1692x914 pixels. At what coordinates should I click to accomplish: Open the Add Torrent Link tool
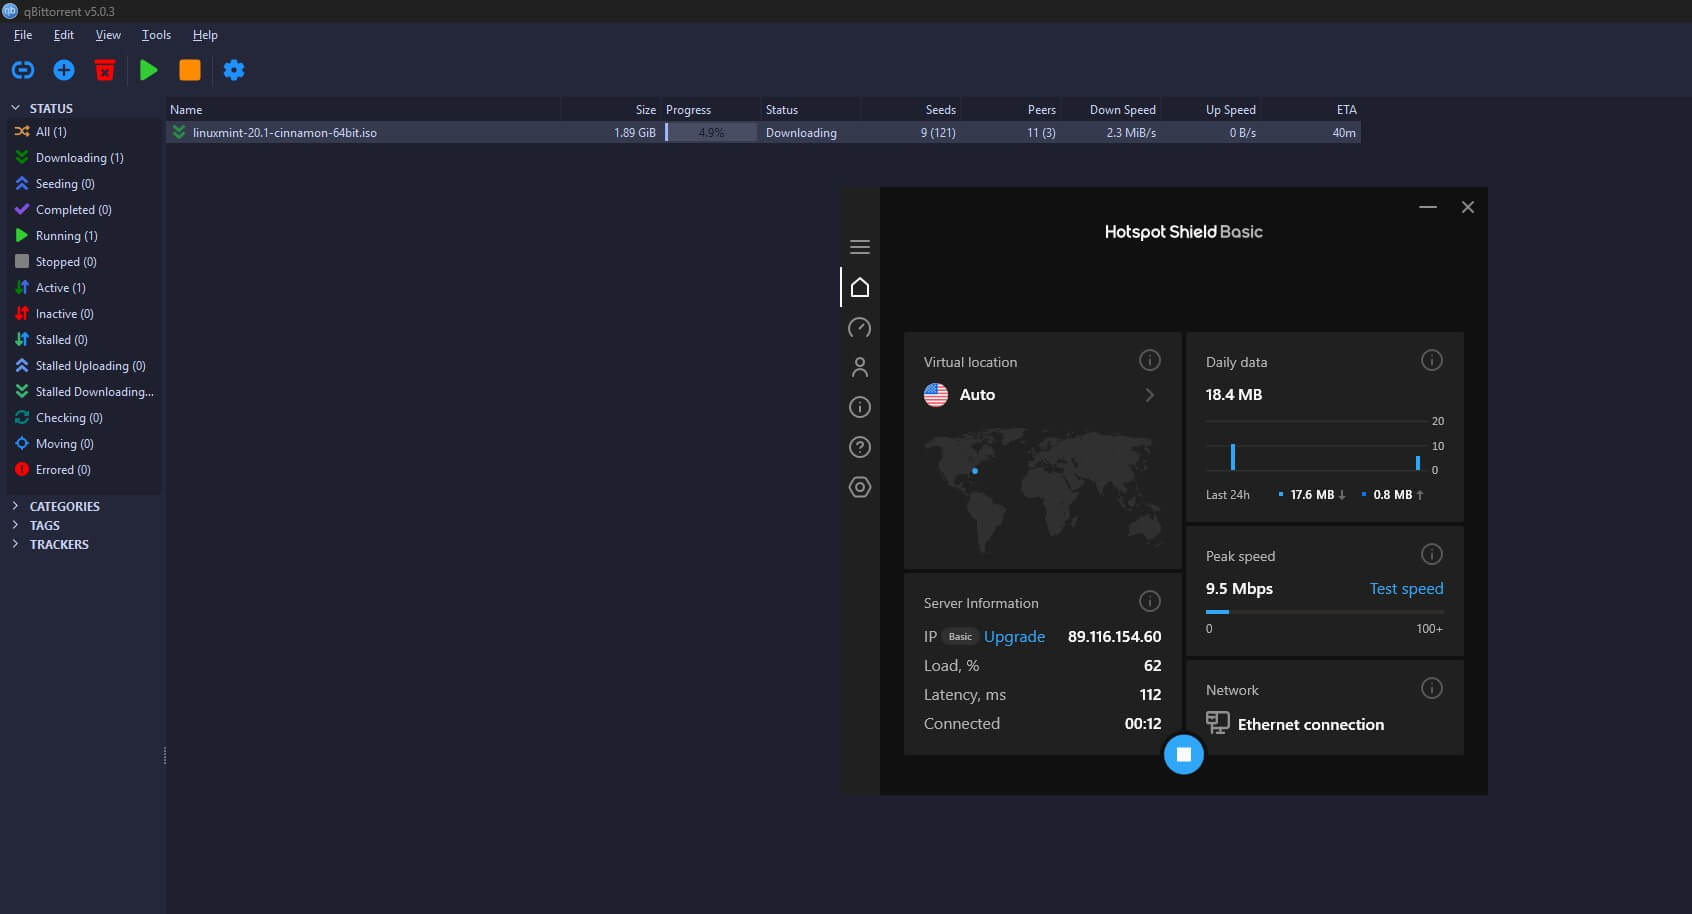(x=22, y=70)
